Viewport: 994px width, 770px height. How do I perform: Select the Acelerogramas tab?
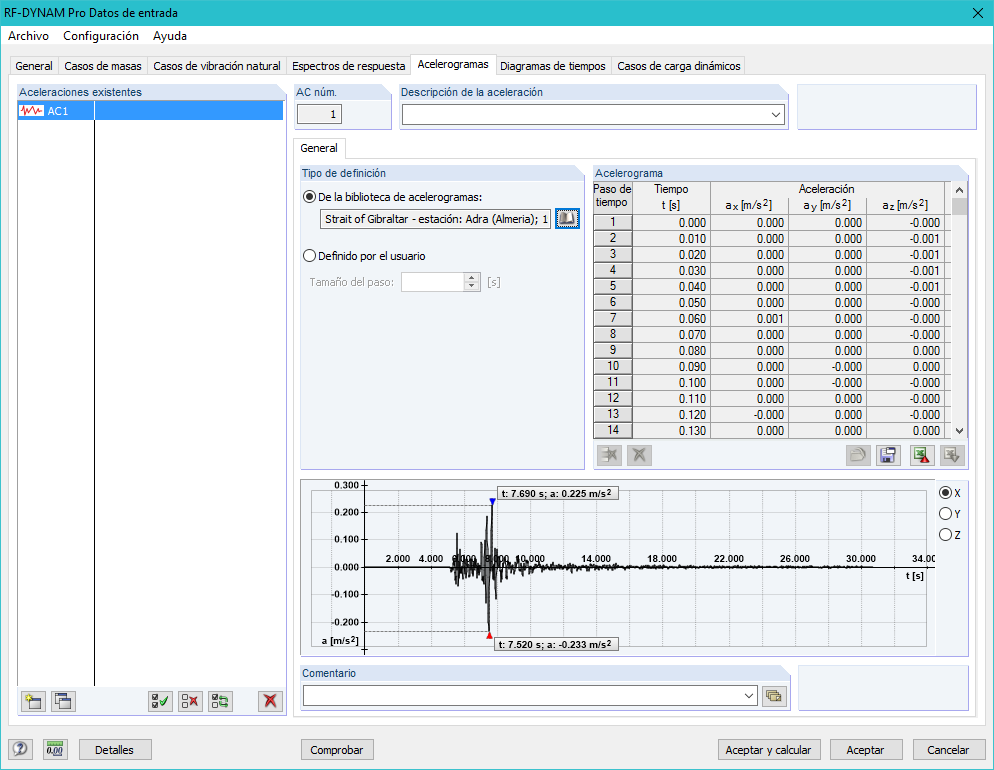pyautogui.click(x=453, y=65)
